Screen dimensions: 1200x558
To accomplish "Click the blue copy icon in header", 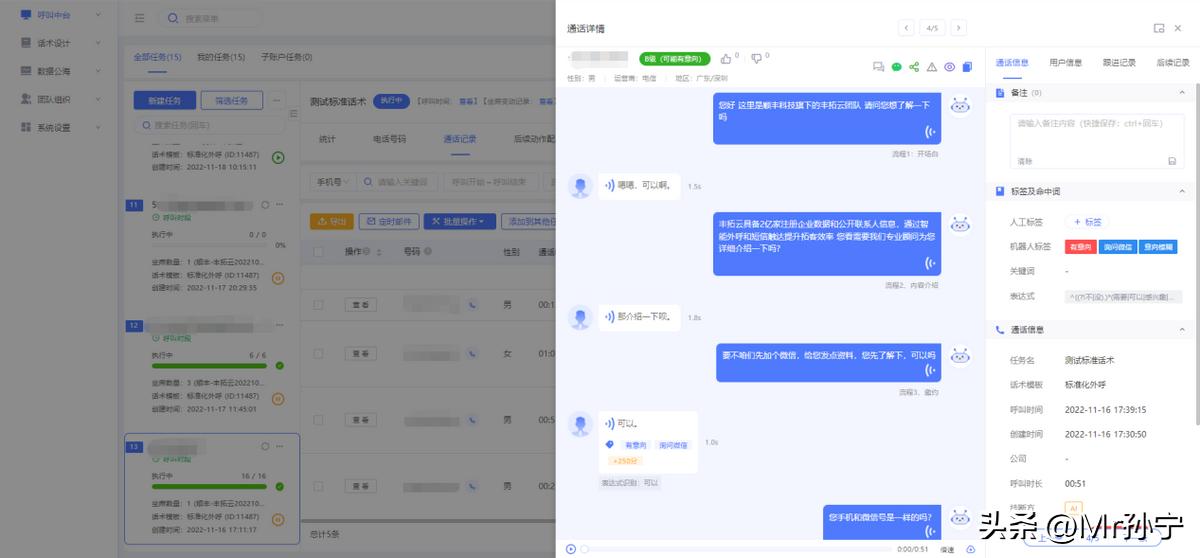I will pyautogui.click(x=967, y=67).
